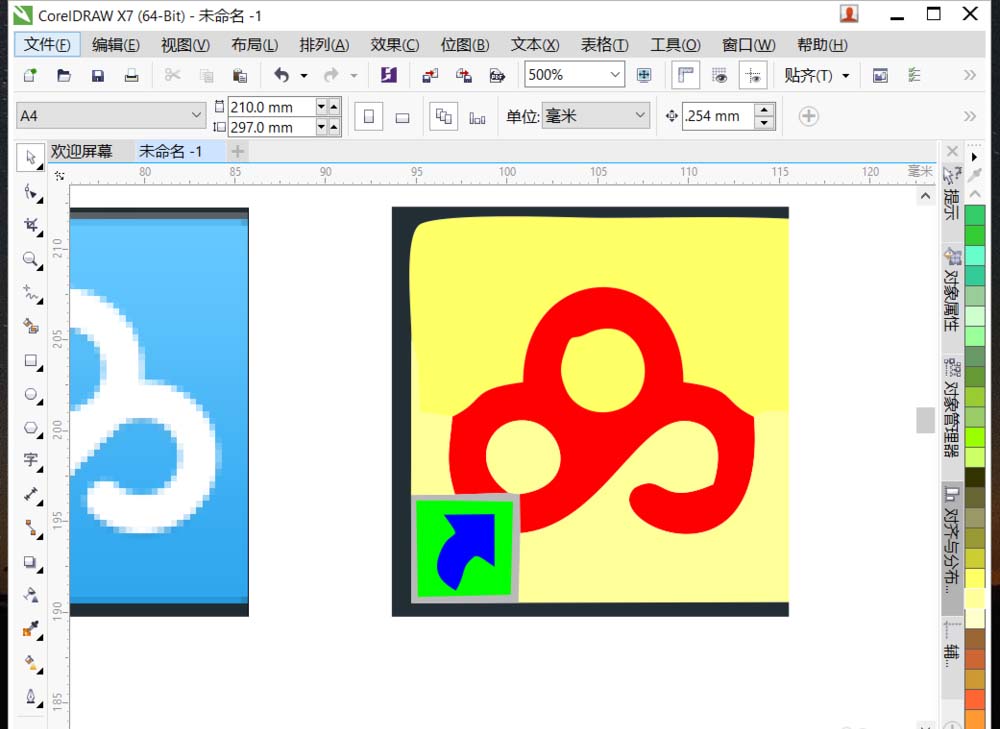Add a new document with the plus tab
Screen dimensions: 1000x729
pyautogui.click(x=238, y=151)
